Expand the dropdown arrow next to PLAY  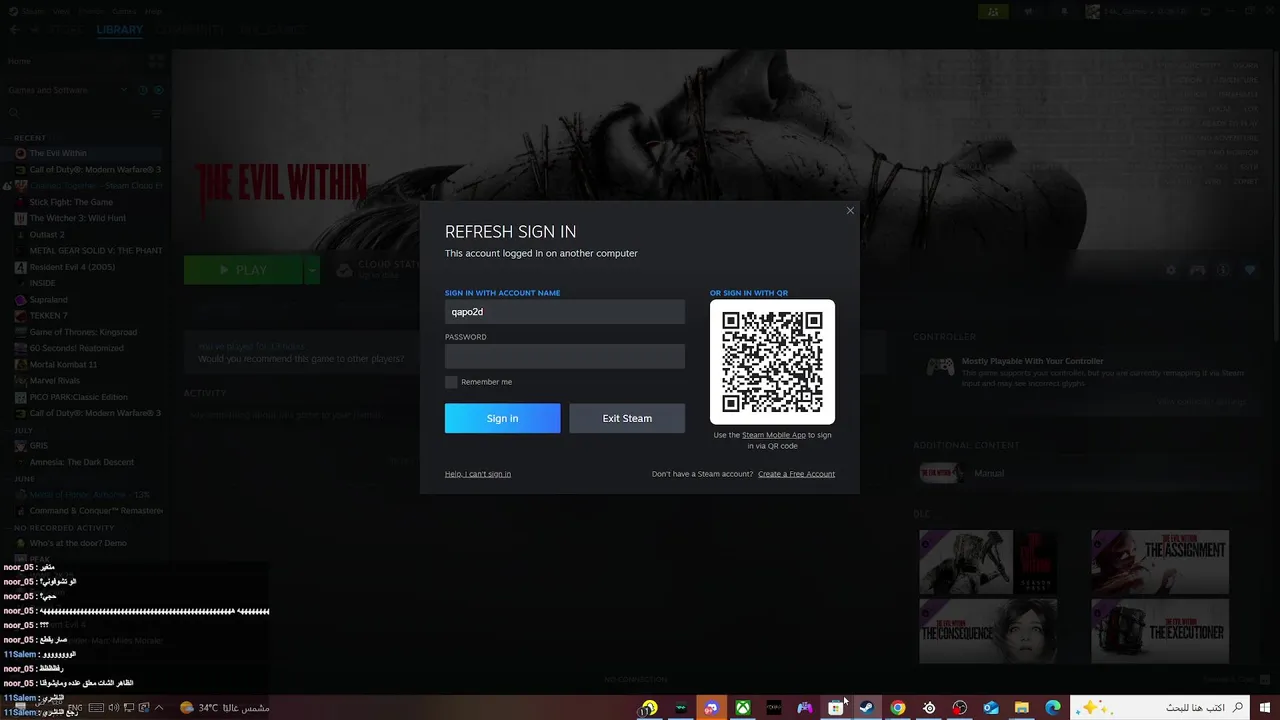click(x=312, y=270)
